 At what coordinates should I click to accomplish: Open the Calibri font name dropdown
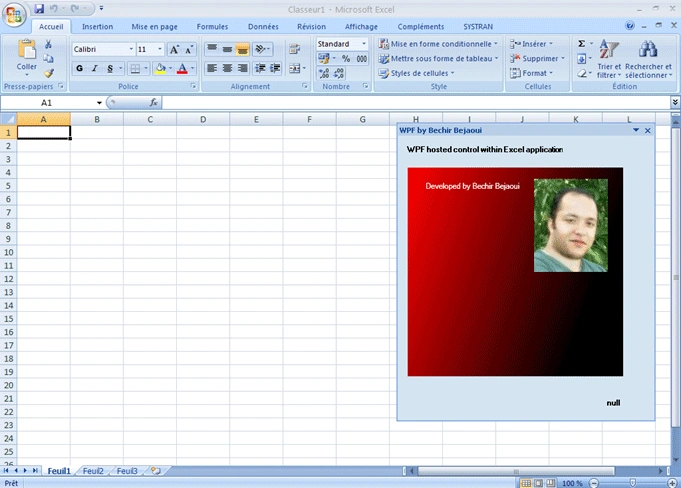point(131,49)
